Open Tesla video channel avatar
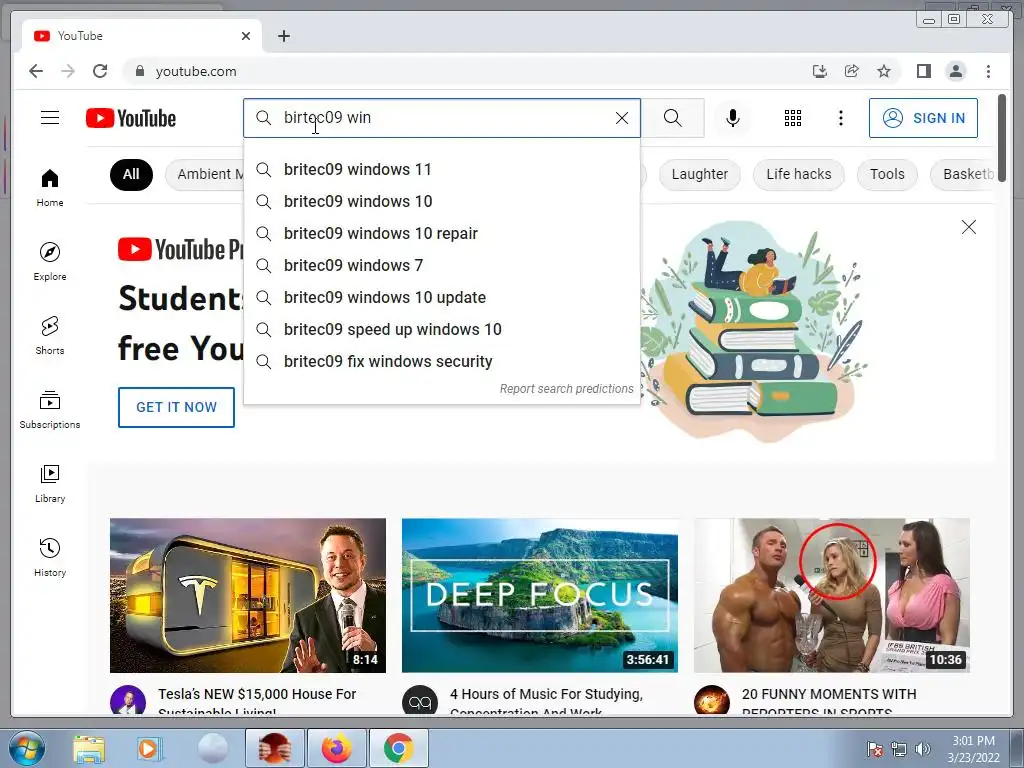Screen dimensions: 1024x768 [x=128, y=701]
